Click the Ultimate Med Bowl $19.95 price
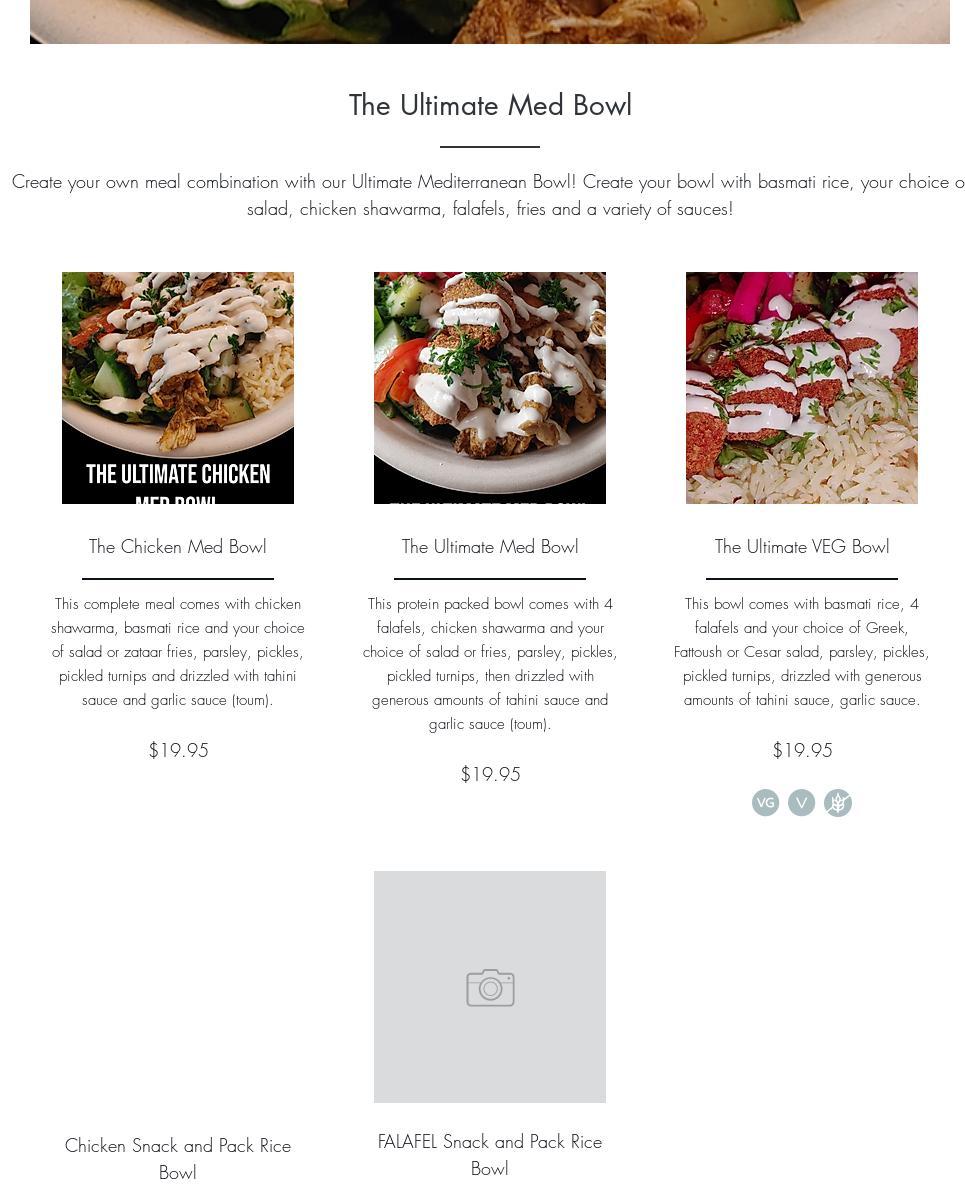The height and width of the screenshot is (1198, 965). (x=490, y=774)
